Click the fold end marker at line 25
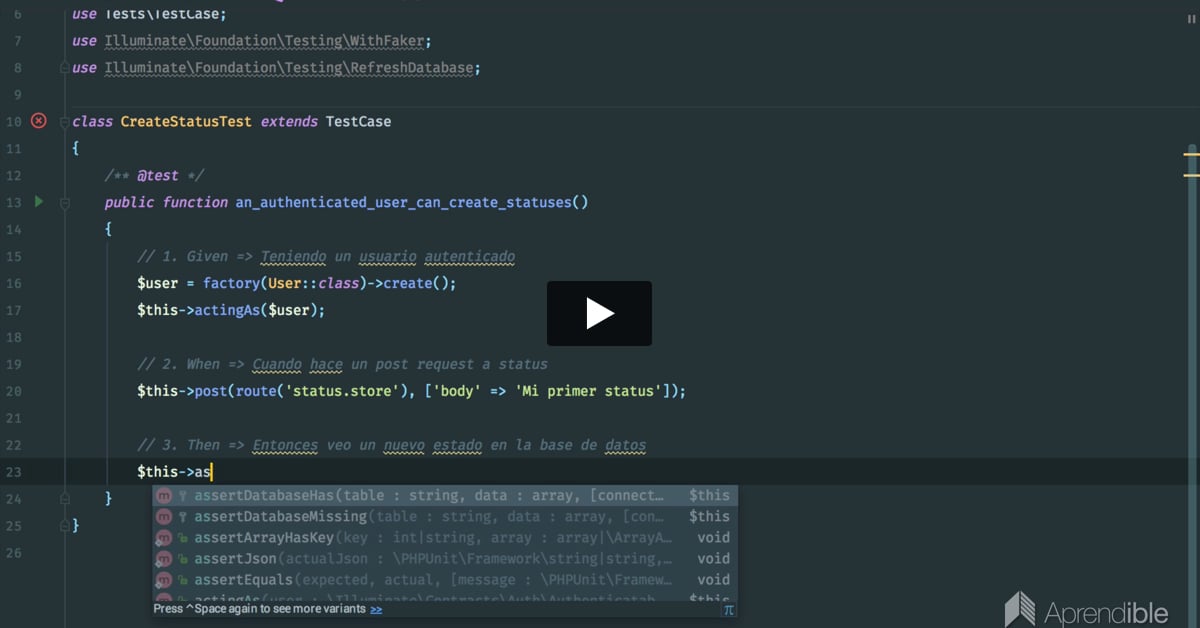The height and width of the screenshot is (628, 1200). pyautogui.click(x=64, y=525)
